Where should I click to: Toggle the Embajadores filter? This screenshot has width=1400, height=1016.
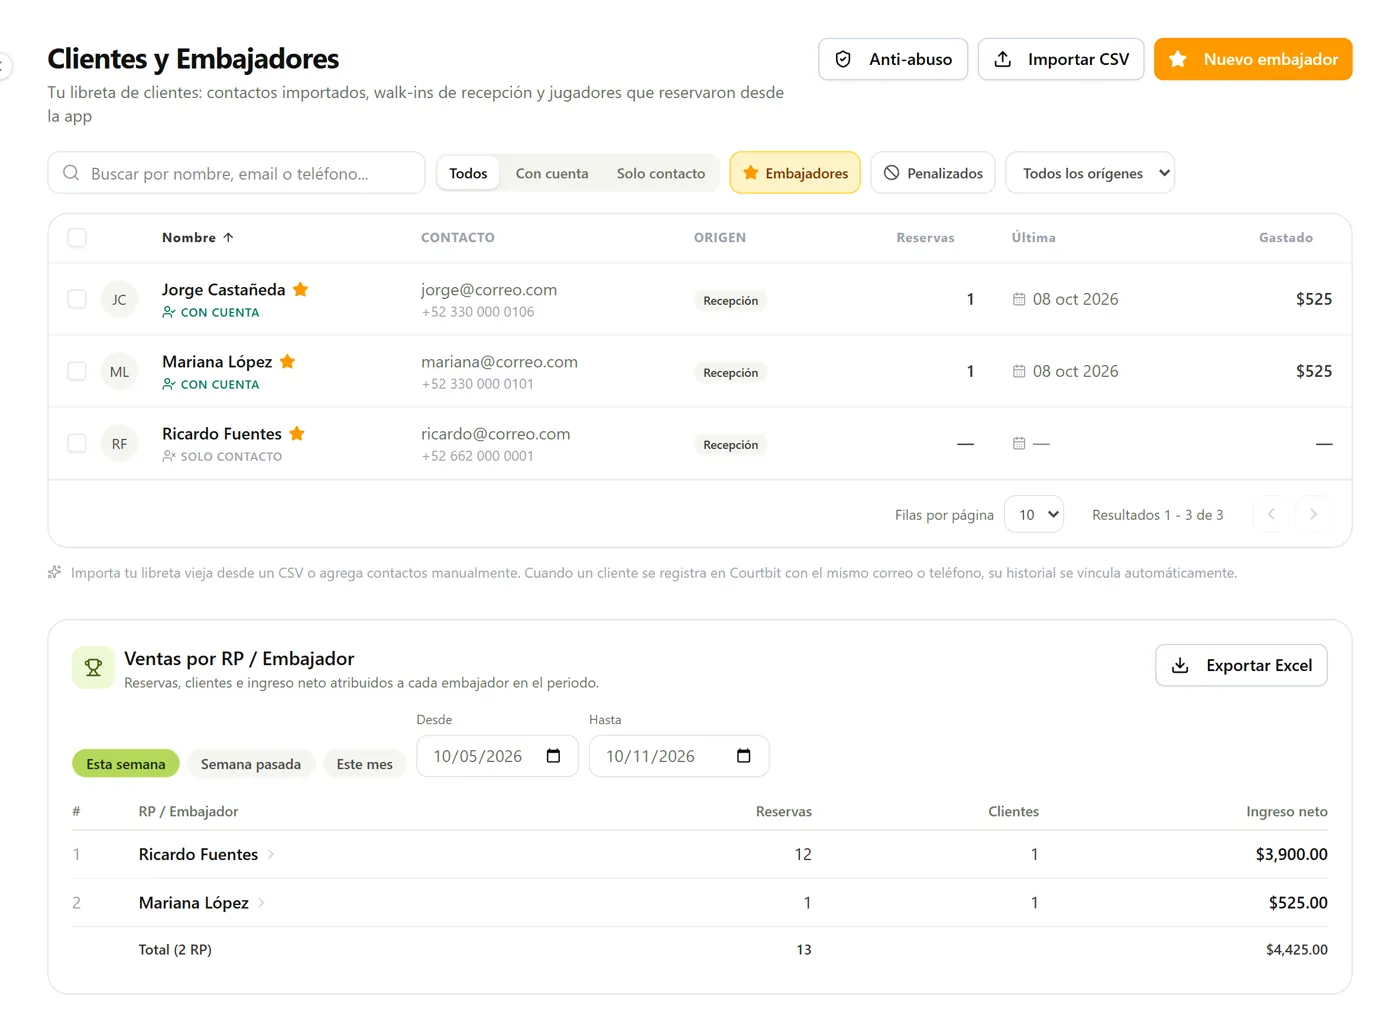[795, 173]
